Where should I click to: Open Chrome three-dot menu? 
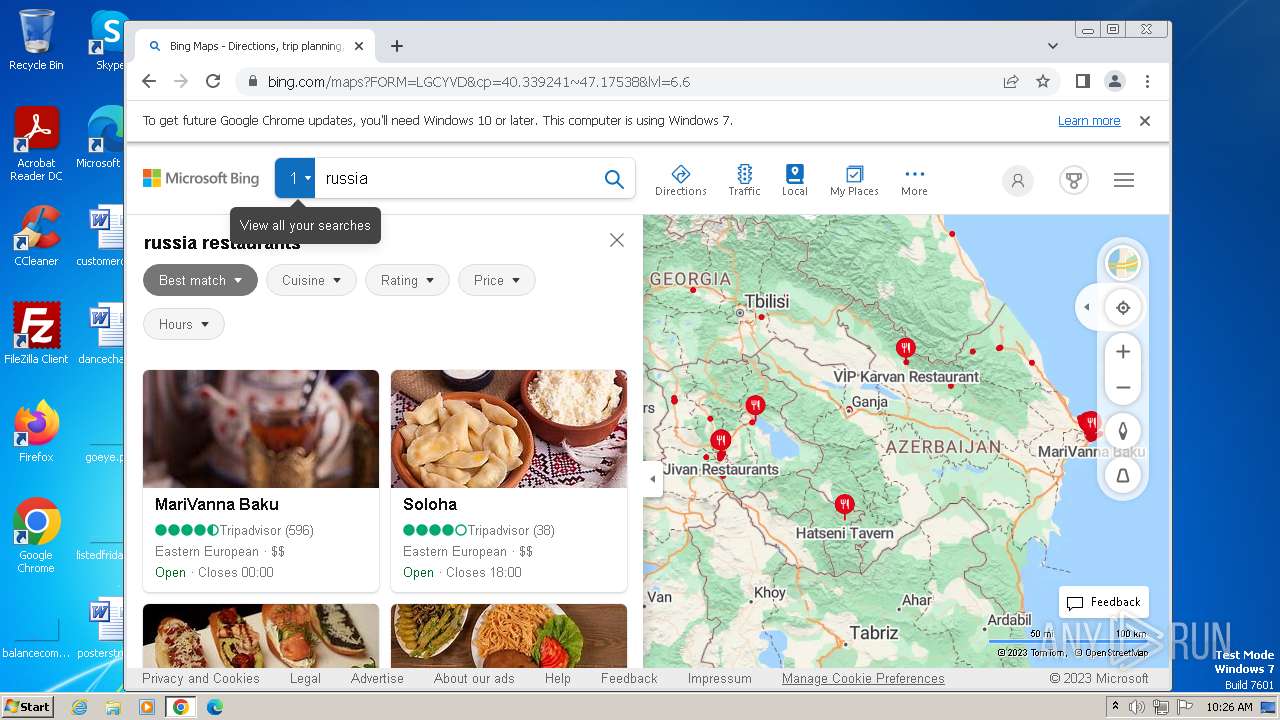[x=1147, y=82]
